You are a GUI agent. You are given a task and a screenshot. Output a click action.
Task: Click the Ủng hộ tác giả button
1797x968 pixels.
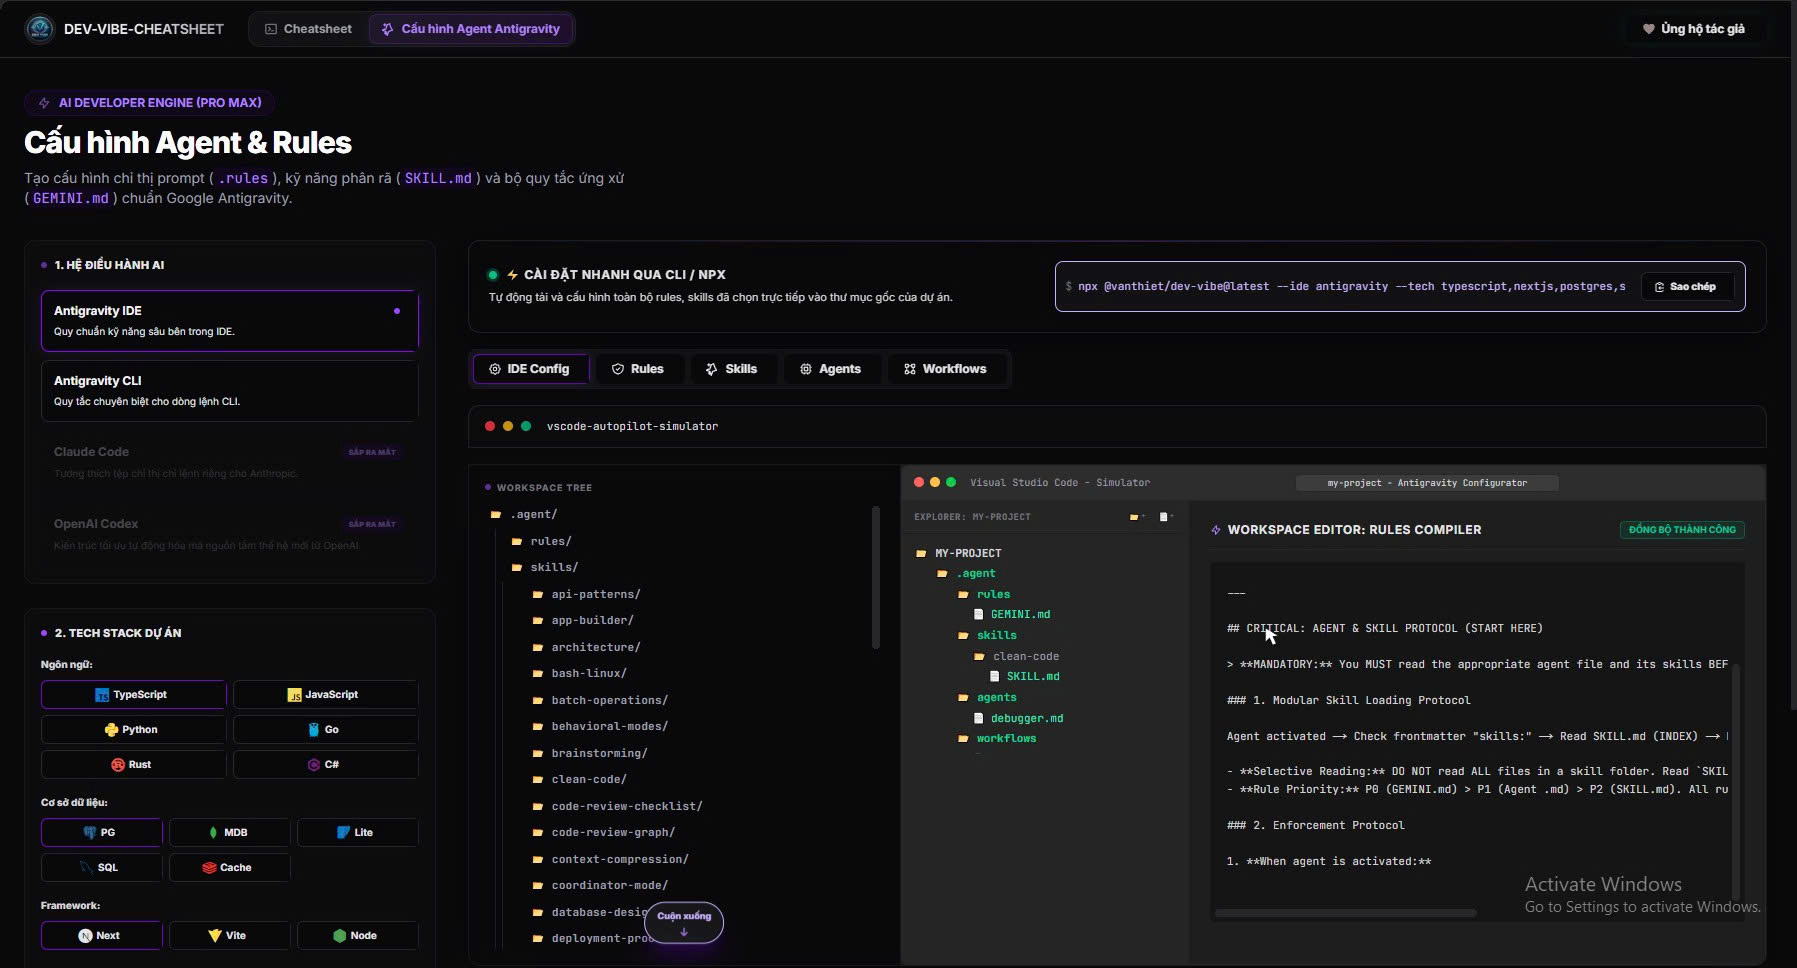pyautogui.click(x=1693, y=29)
